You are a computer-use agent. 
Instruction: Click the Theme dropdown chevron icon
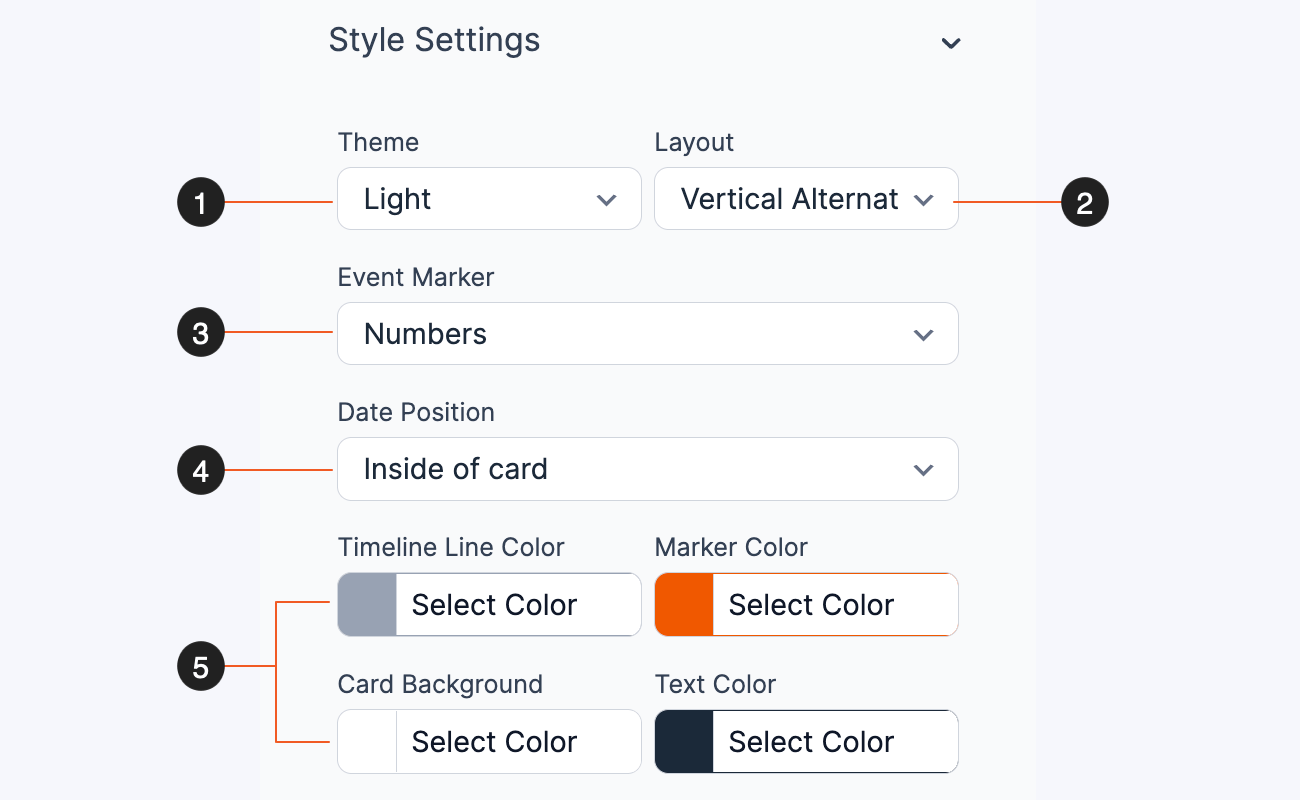[607, 200]
